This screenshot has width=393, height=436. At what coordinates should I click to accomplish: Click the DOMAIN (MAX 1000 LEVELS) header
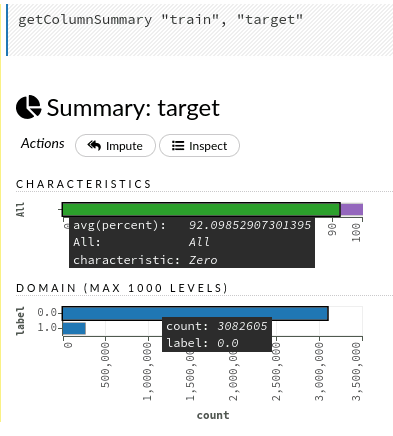pos(122,288)
